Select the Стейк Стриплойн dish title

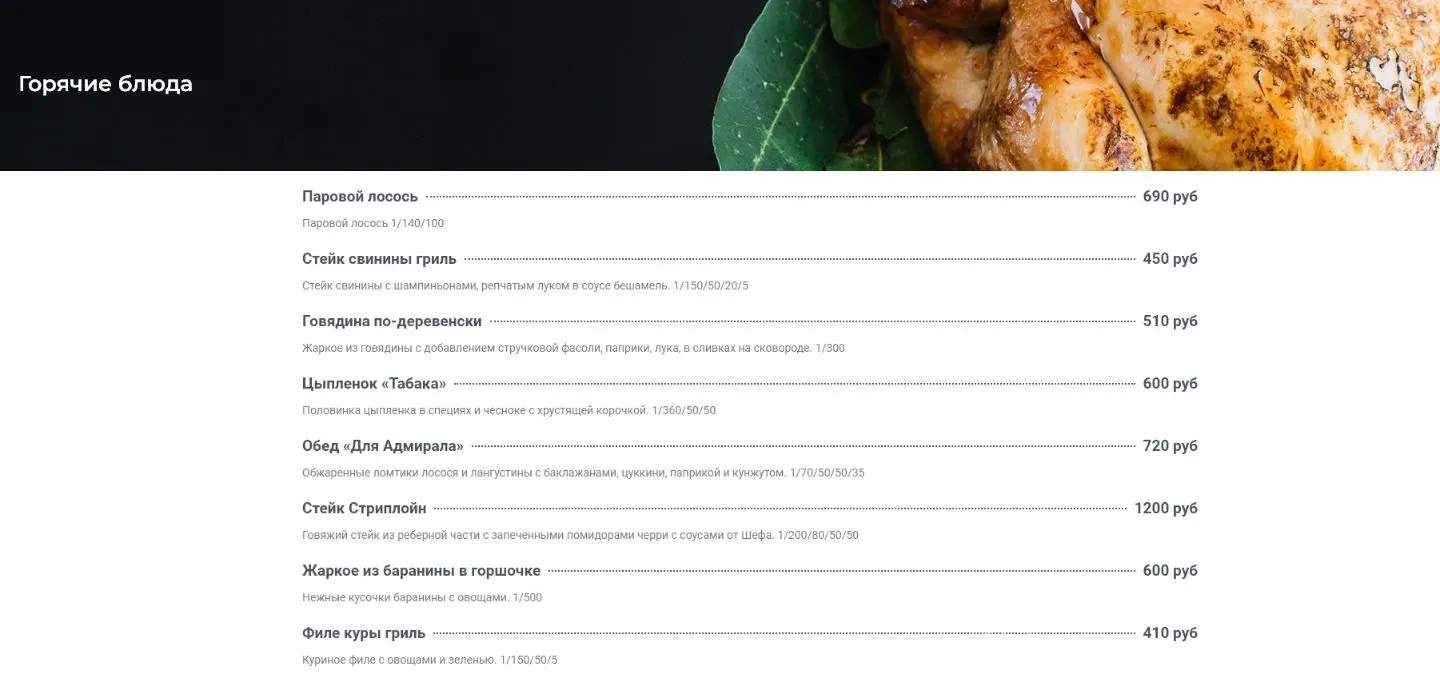coord(364,508)
